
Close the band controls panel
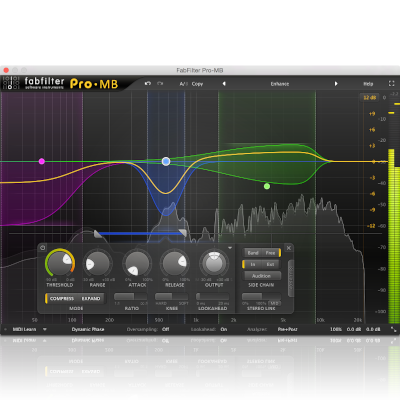click(x=289, y=248)
